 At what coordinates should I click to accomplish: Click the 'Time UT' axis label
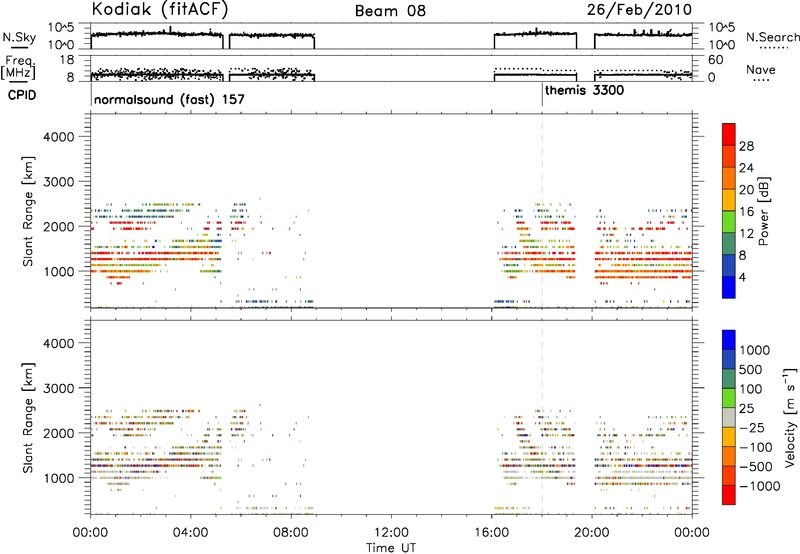coord(391,548)
